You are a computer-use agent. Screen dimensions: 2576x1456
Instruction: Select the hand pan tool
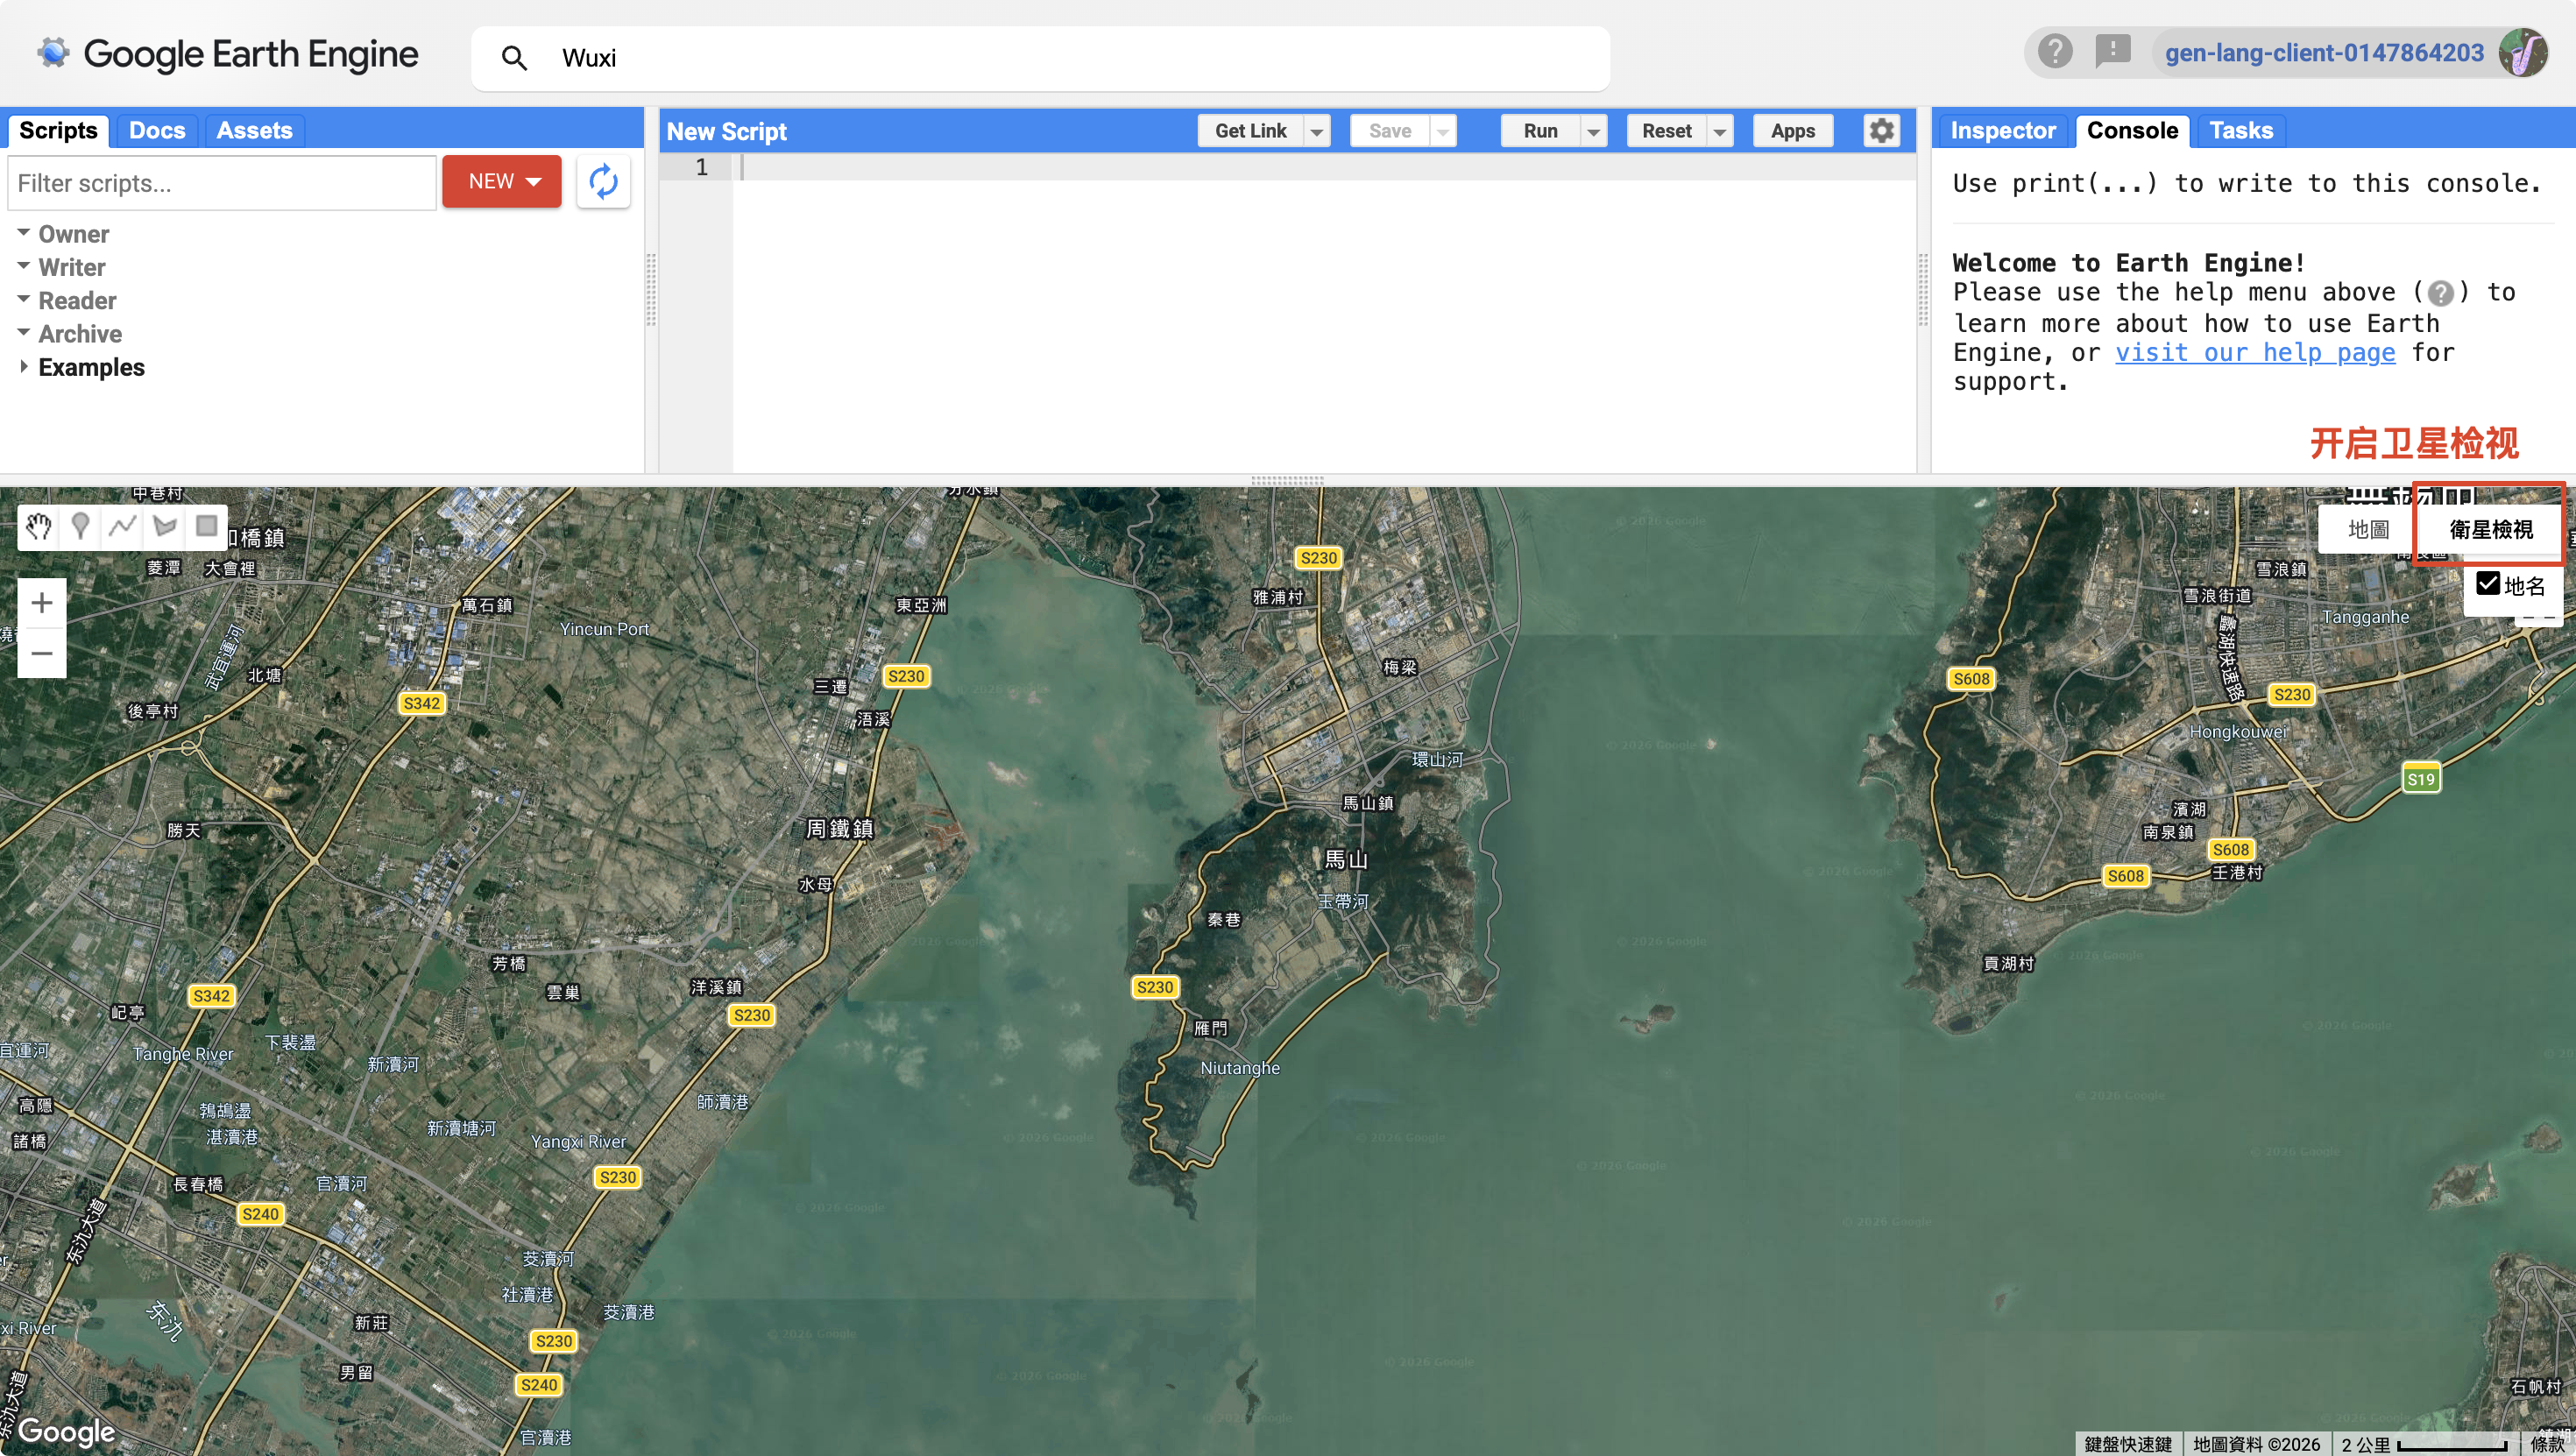tap(39, 526)
